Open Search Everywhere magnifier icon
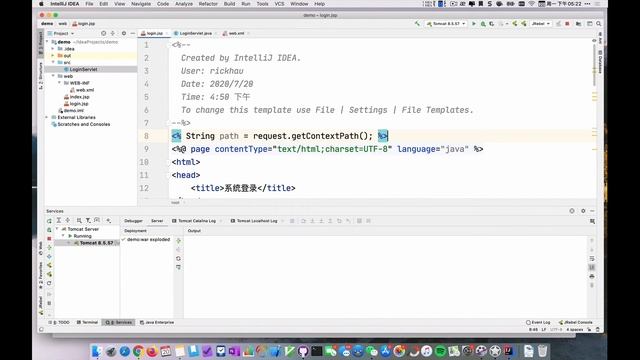Image resolution: width=640 pixels, height=360 pixels. click(x=598, y=24)
